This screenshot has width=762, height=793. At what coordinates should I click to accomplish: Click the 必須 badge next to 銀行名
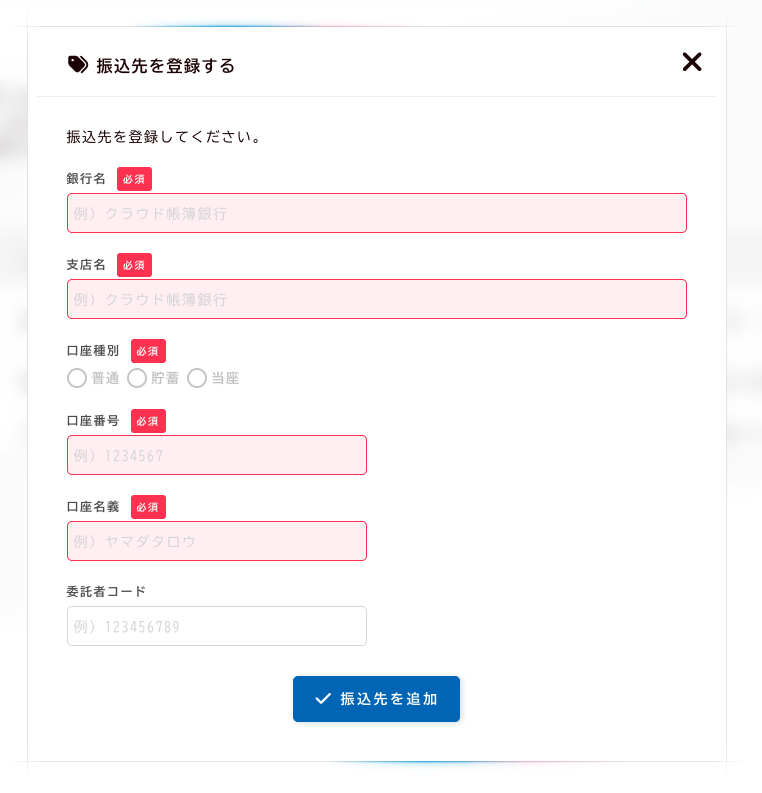134,179
